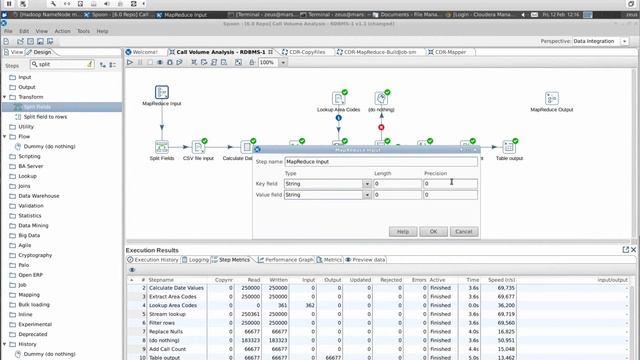Select the Table output step on canvas
The width and height of the screenshot is (640, 360).
(x=509, y=147)
